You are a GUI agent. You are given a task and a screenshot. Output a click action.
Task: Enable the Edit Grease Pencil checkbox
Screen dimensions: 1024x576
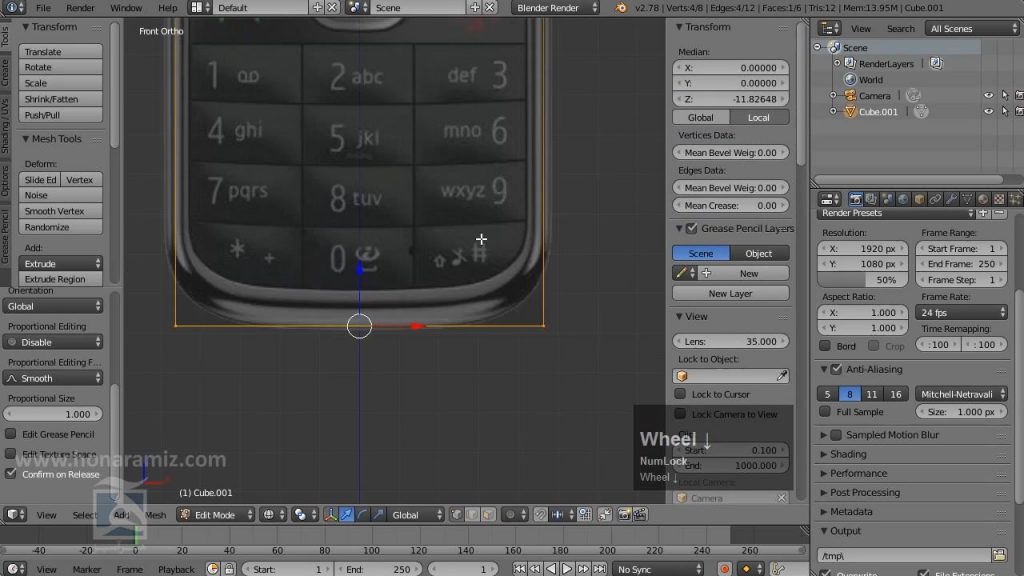[10, 434]
